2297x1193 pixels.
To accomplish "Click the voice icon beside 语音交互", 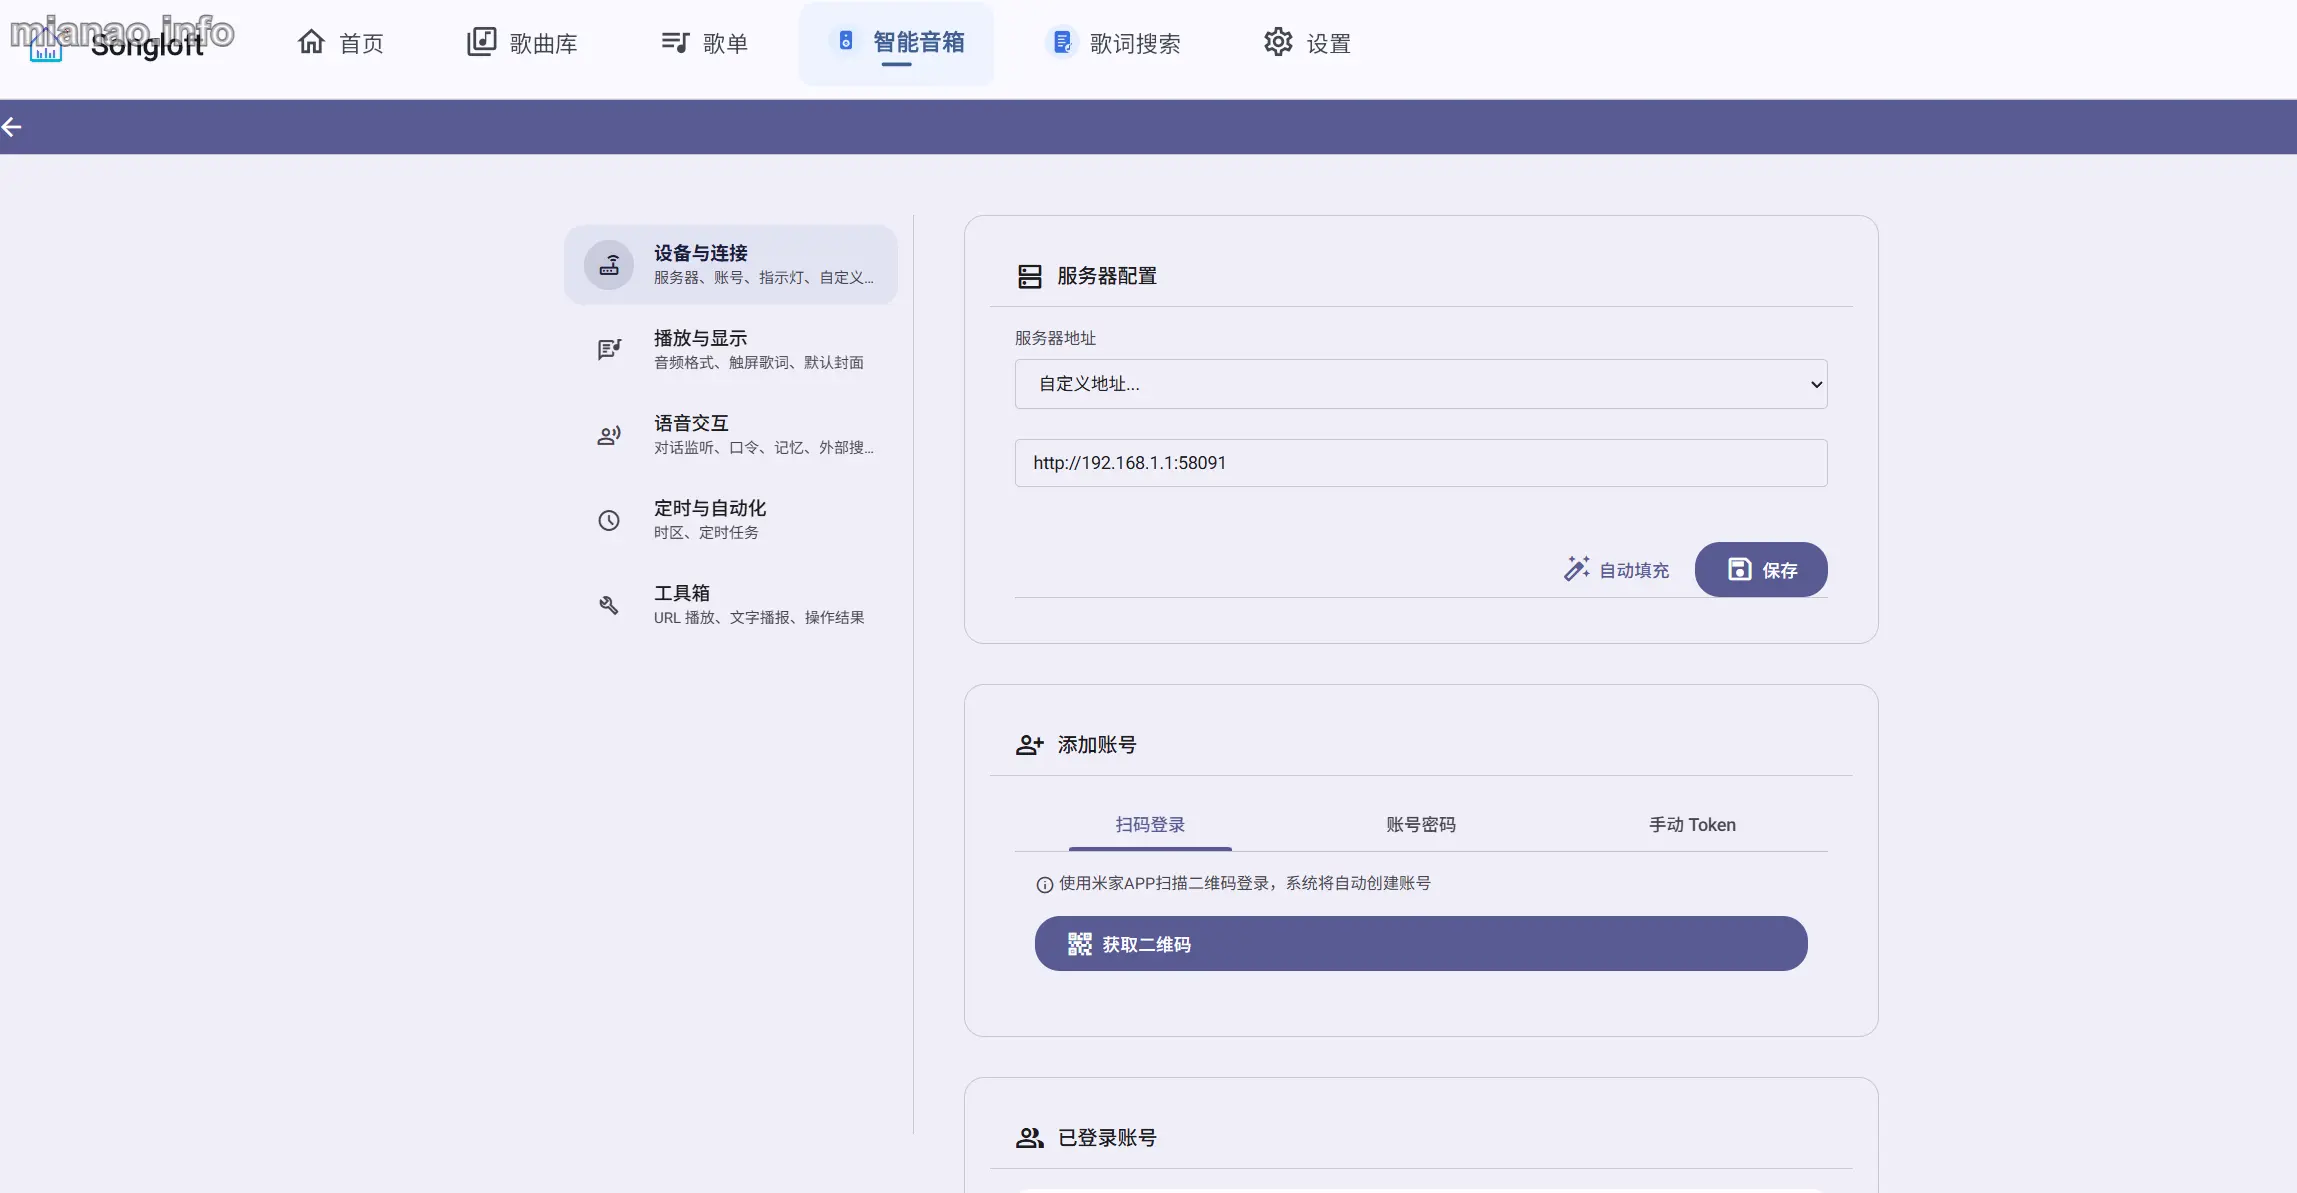I will tap(609, 435).
